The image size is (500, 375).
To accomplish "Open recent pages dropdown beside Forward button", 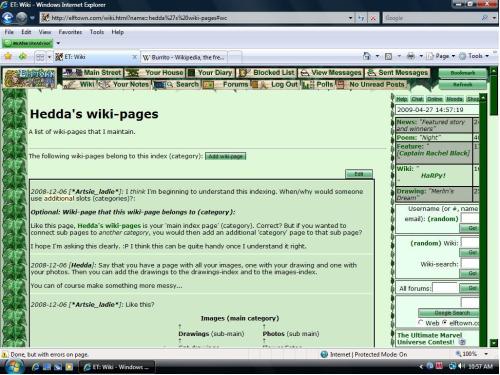I will pyautogui.click(x=32, y=18).
